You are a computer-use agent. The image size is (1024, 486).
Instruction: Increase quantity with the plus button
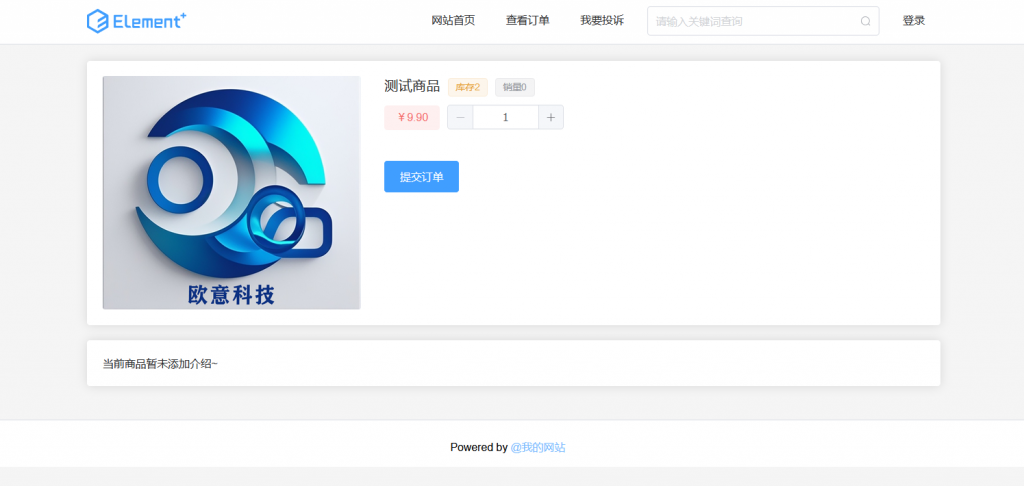551,118
